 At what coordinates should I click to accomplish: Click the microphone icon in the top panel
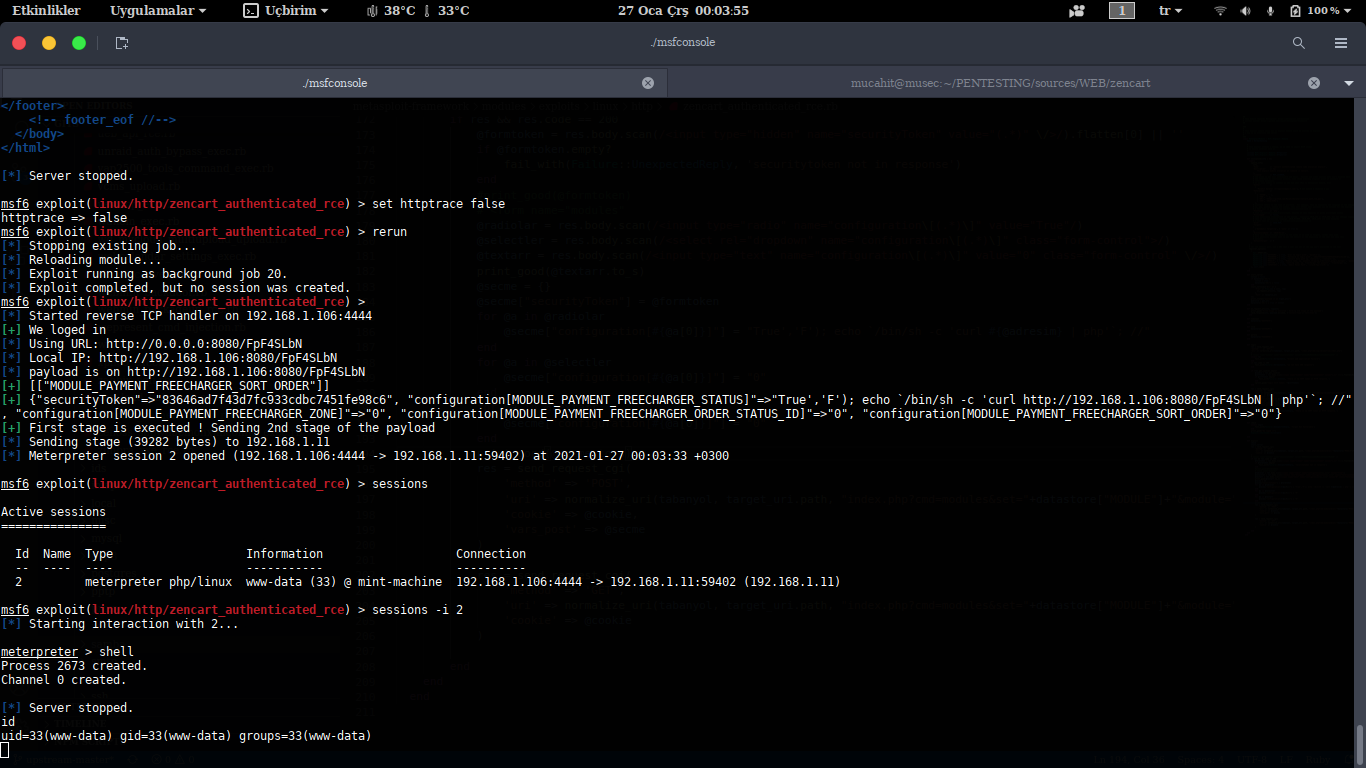tap(1271, 11)
